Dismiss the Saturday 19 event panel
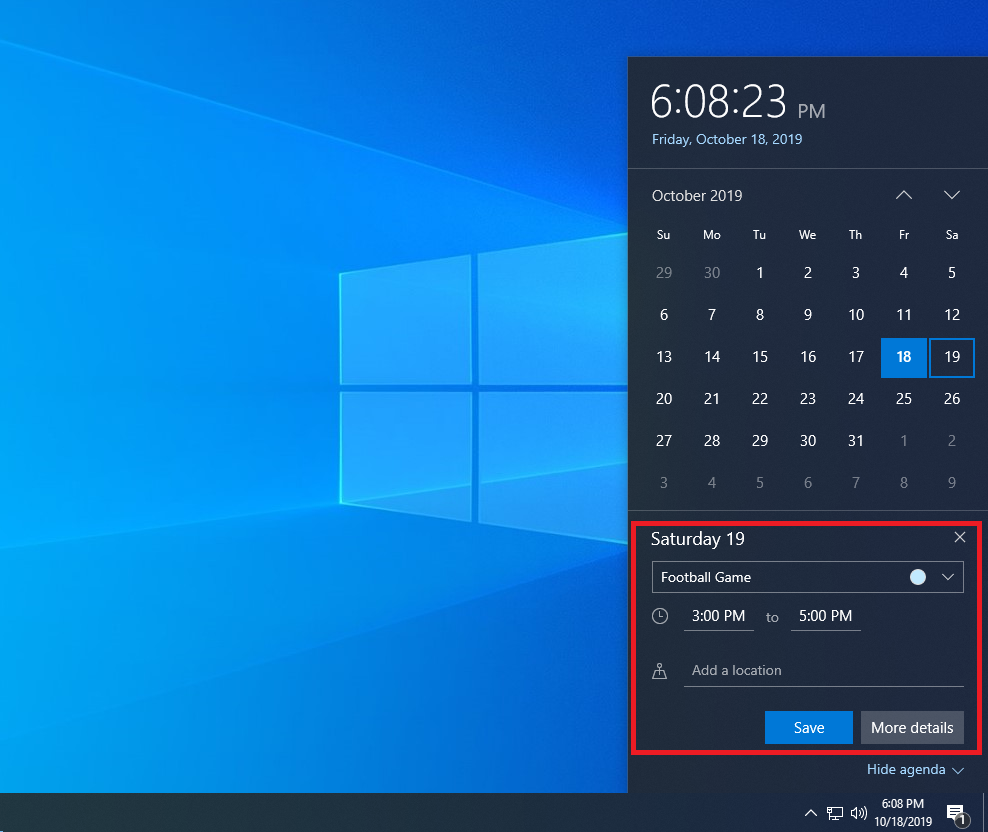The width and height of the screenshot is (988, 832). tap(960, 537)
